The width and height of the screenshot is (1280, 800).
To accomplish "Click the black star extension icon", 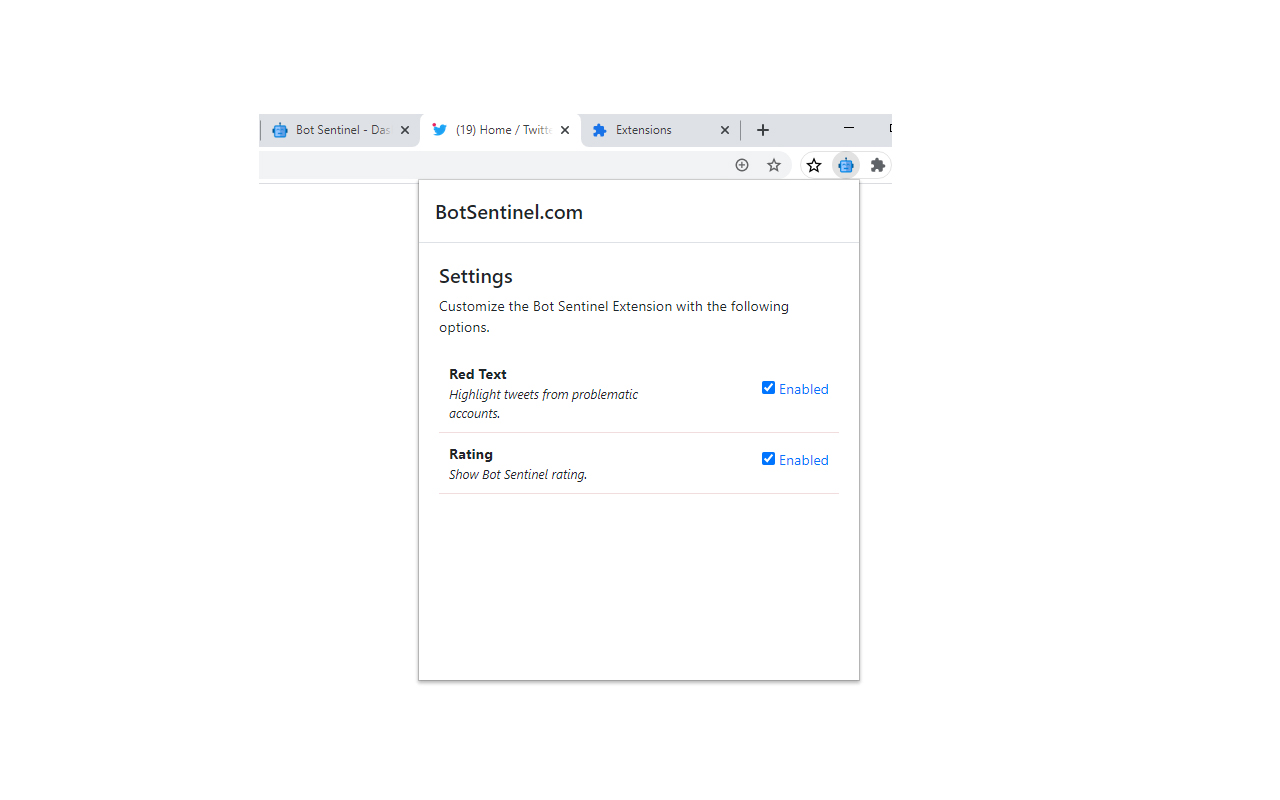I will point(814,165).
